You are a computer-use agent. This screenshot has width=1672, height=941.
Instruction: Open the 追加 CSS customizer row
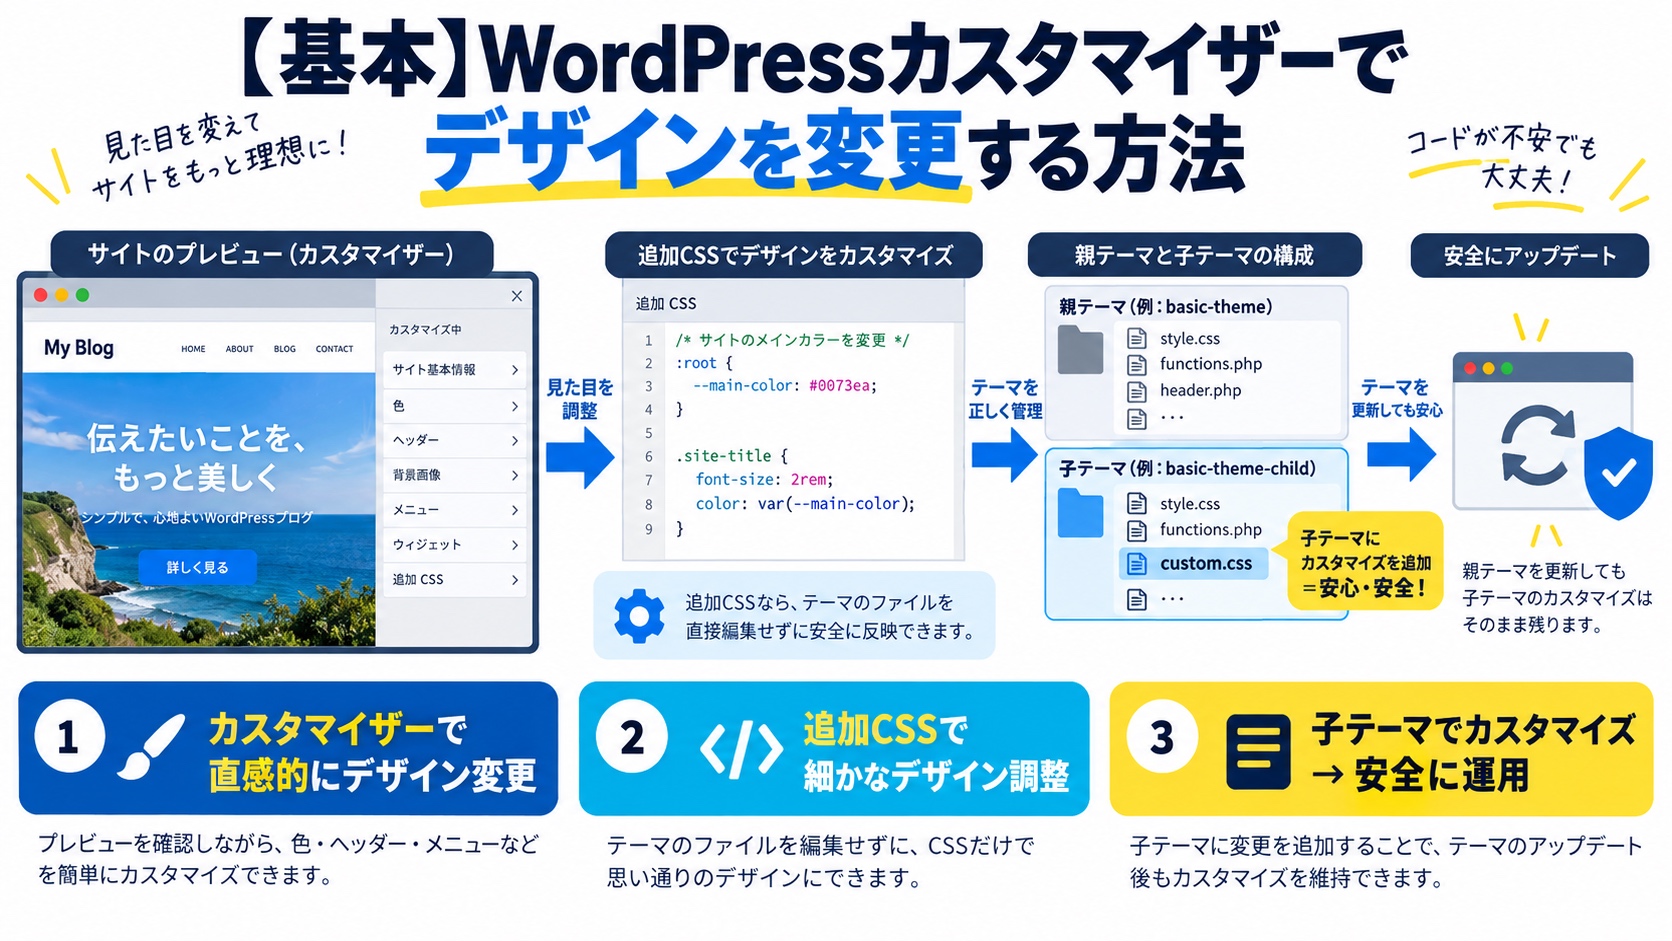coord(455,580)
